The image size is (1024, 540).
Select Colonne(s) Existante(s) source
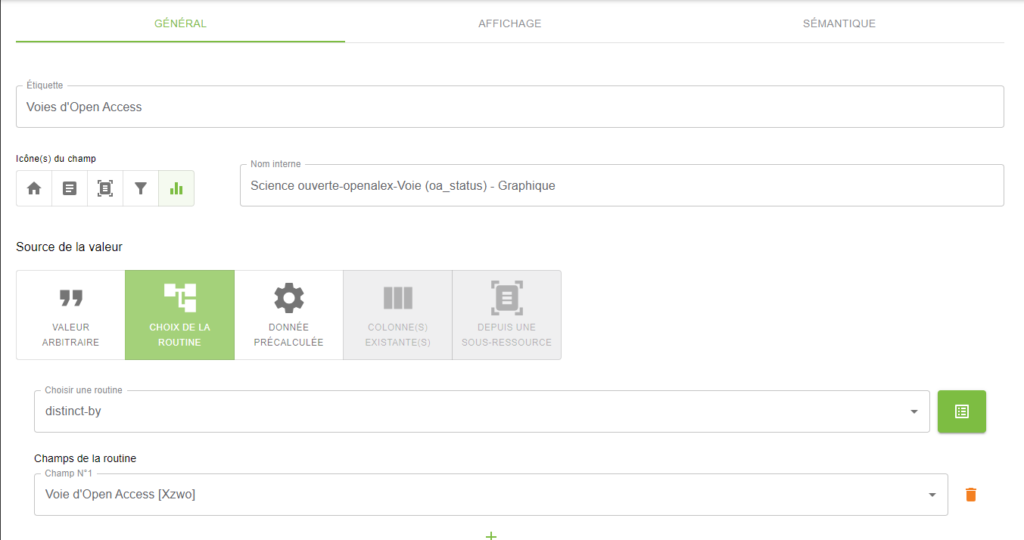pos(398,315)
